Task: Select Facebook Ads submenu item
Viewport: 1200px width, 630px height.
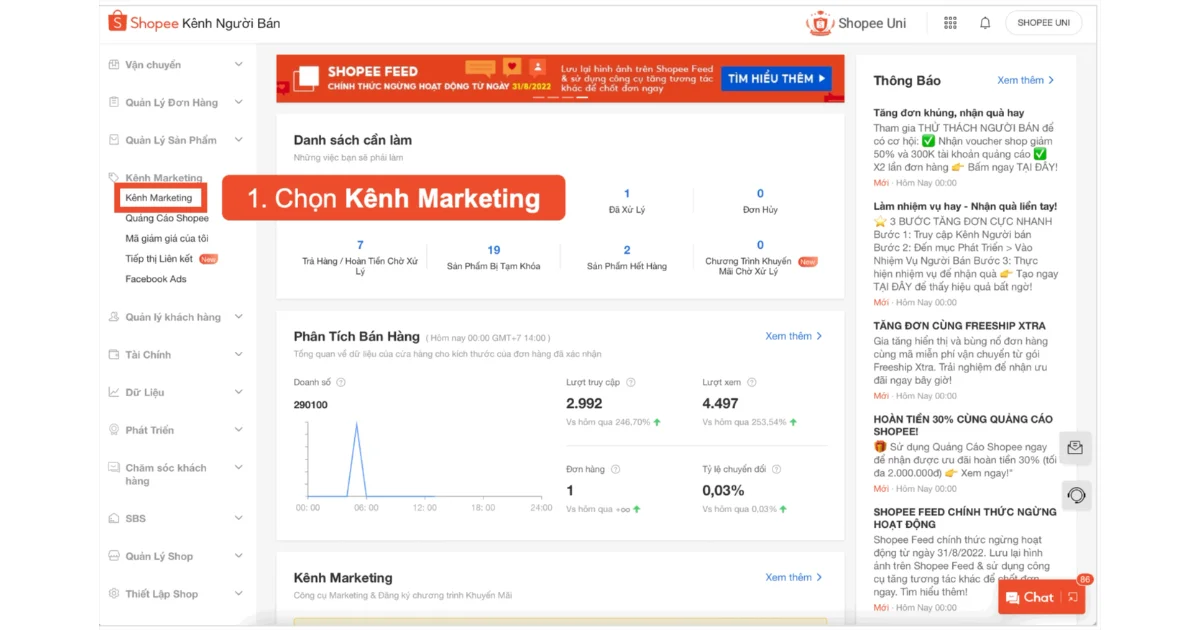Action: click(x=156, y=279)
